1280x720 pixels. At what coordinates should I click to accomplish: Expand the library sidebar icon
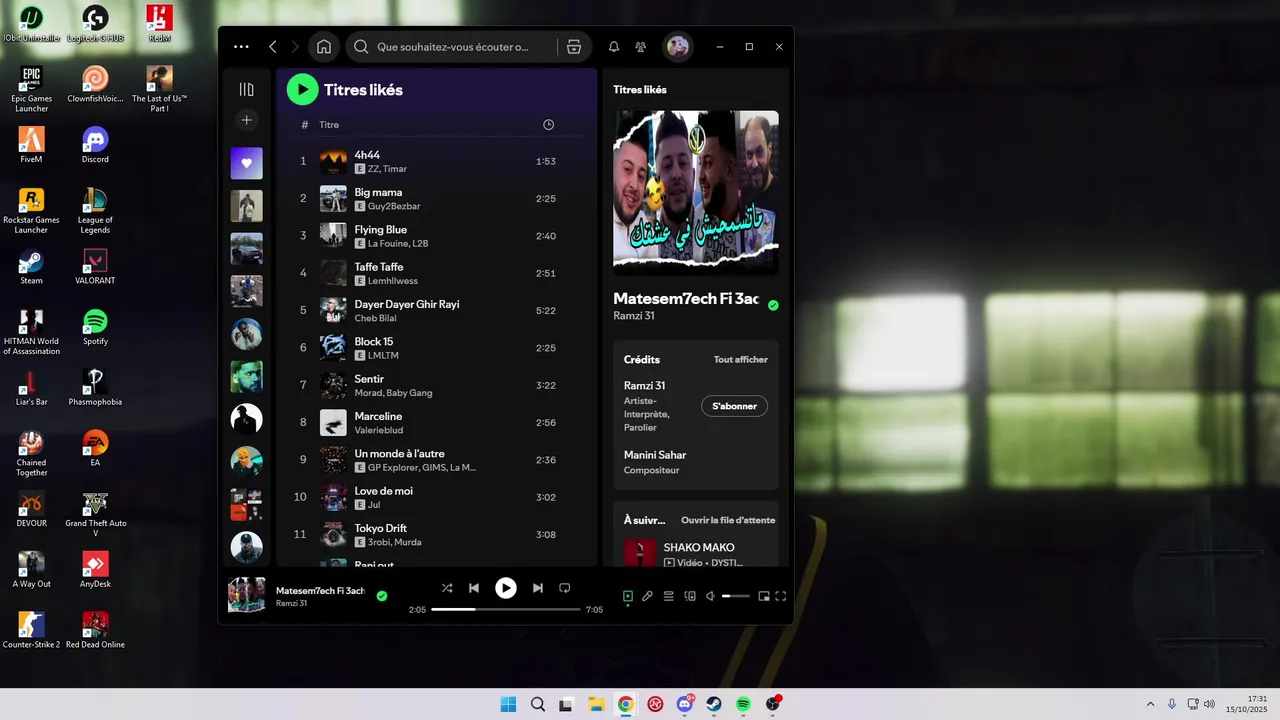click(247, 89)
